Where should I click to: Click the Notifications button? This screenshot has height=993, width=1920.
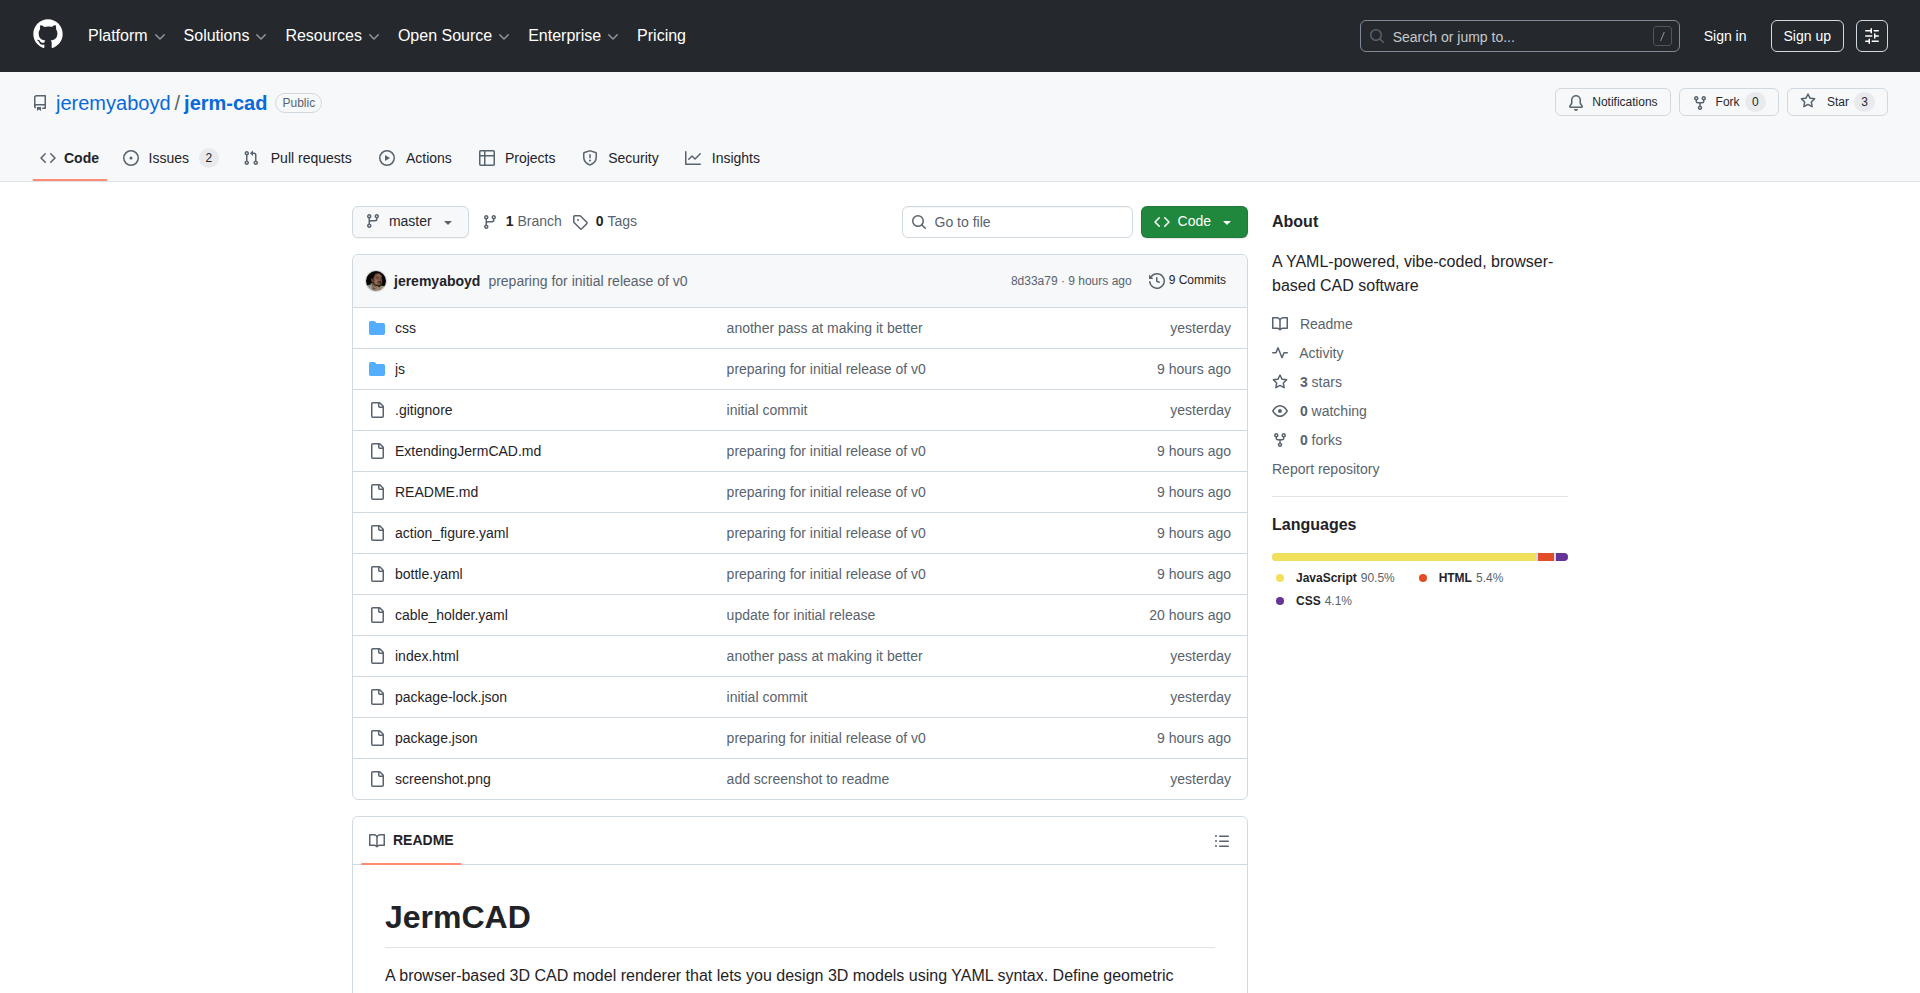pyautogui.click(x=1613, y=102)
